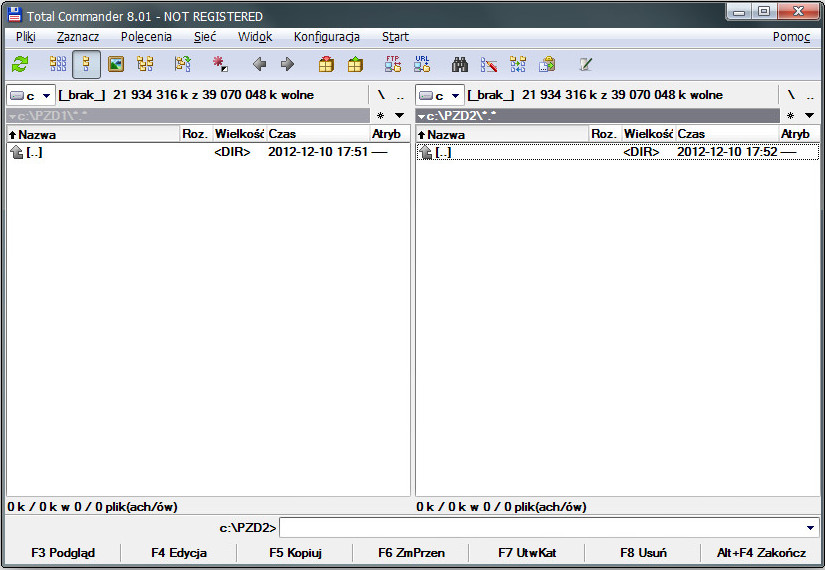Expand the command line history dropdown
The height and width of the screenshot is (570, 825).
810,527
